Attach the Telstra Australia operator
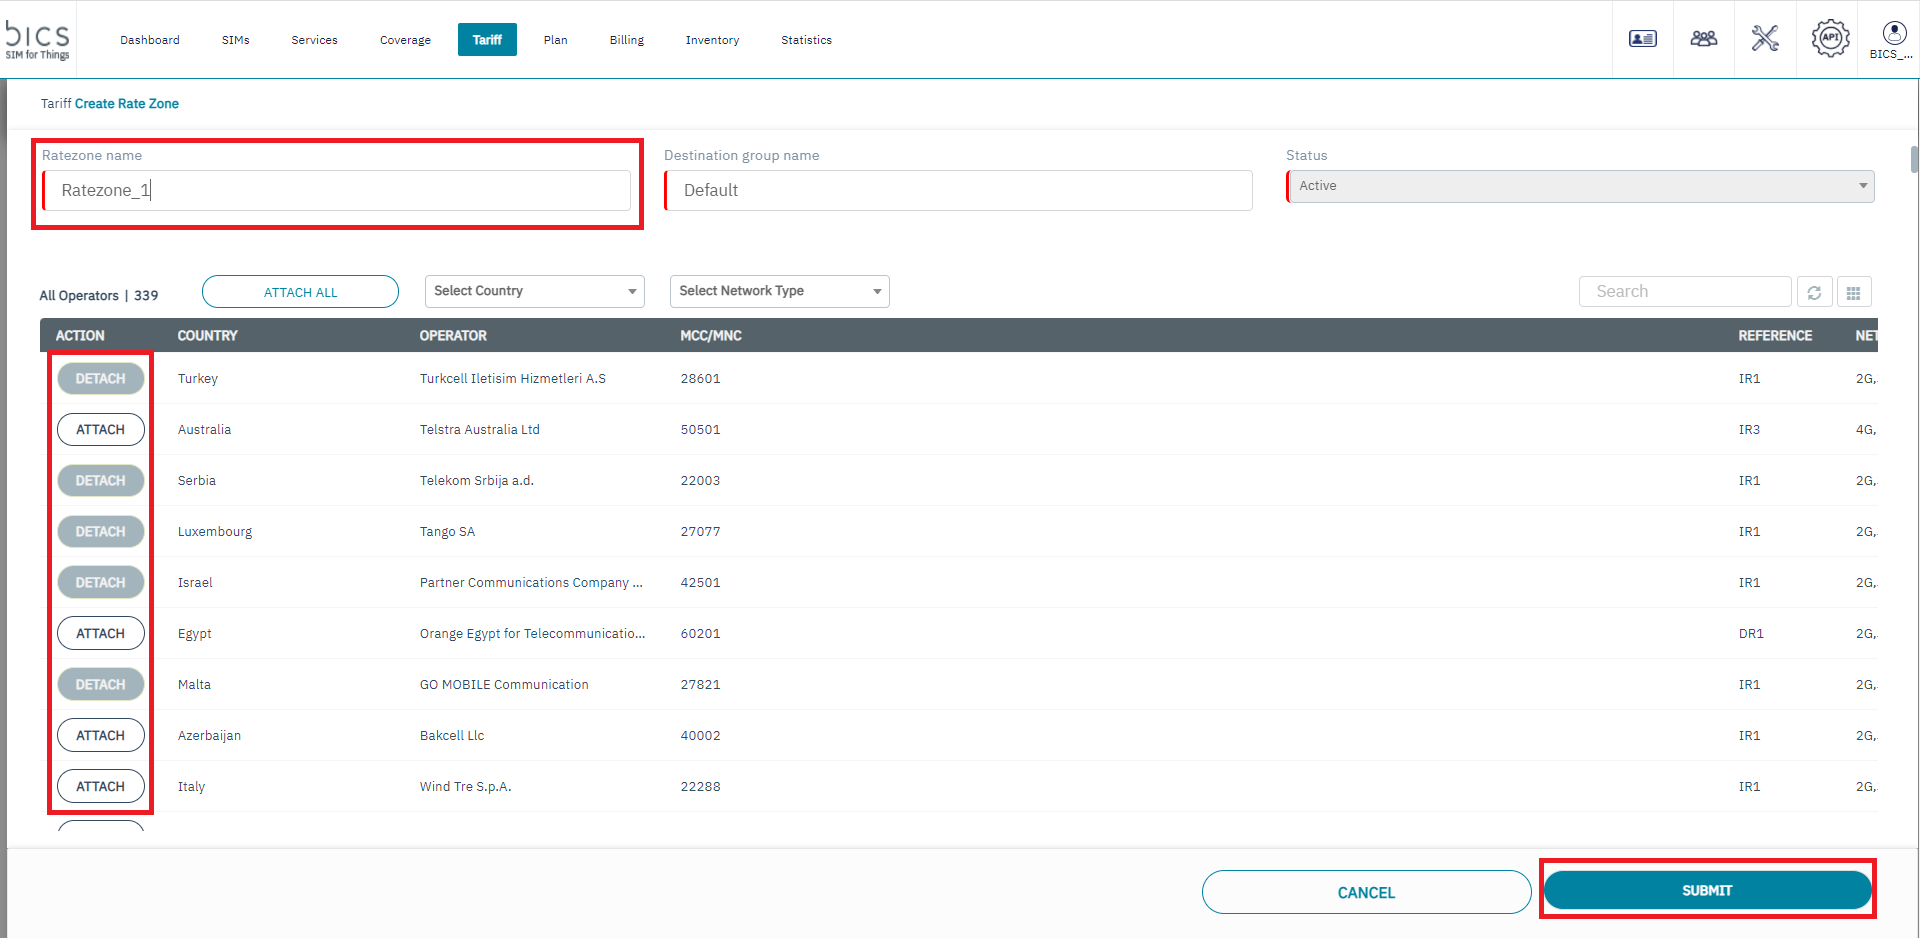 [x=101, y=430]
